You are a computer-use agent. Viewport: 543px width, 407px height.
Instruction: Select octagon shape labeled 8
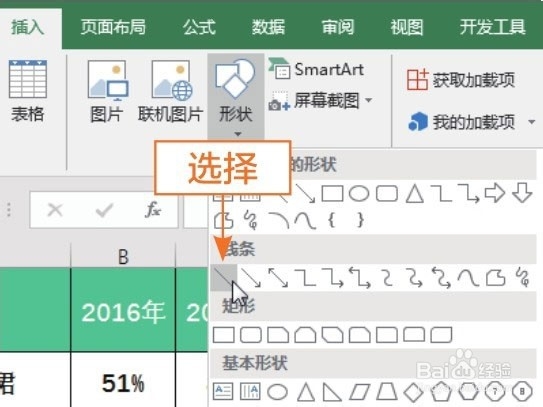coord(522,391)
